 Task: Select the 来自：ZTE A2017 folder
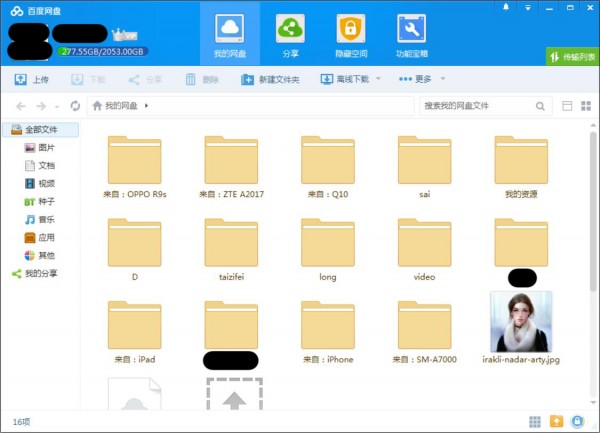pyautogui.click(x=232, y=167)
